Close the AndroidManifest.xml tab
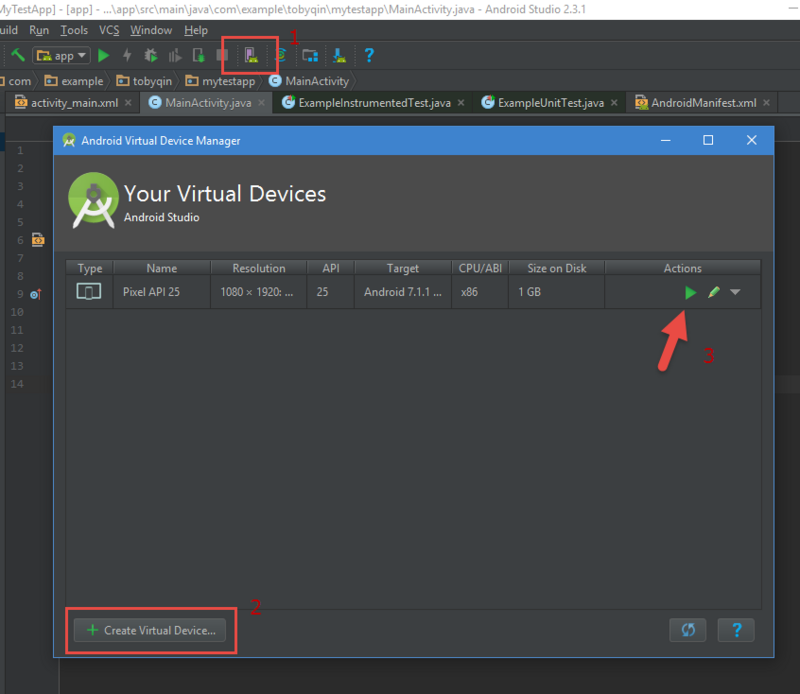The image size is (800, 694). pyautogui.click(x=766, y=103)
